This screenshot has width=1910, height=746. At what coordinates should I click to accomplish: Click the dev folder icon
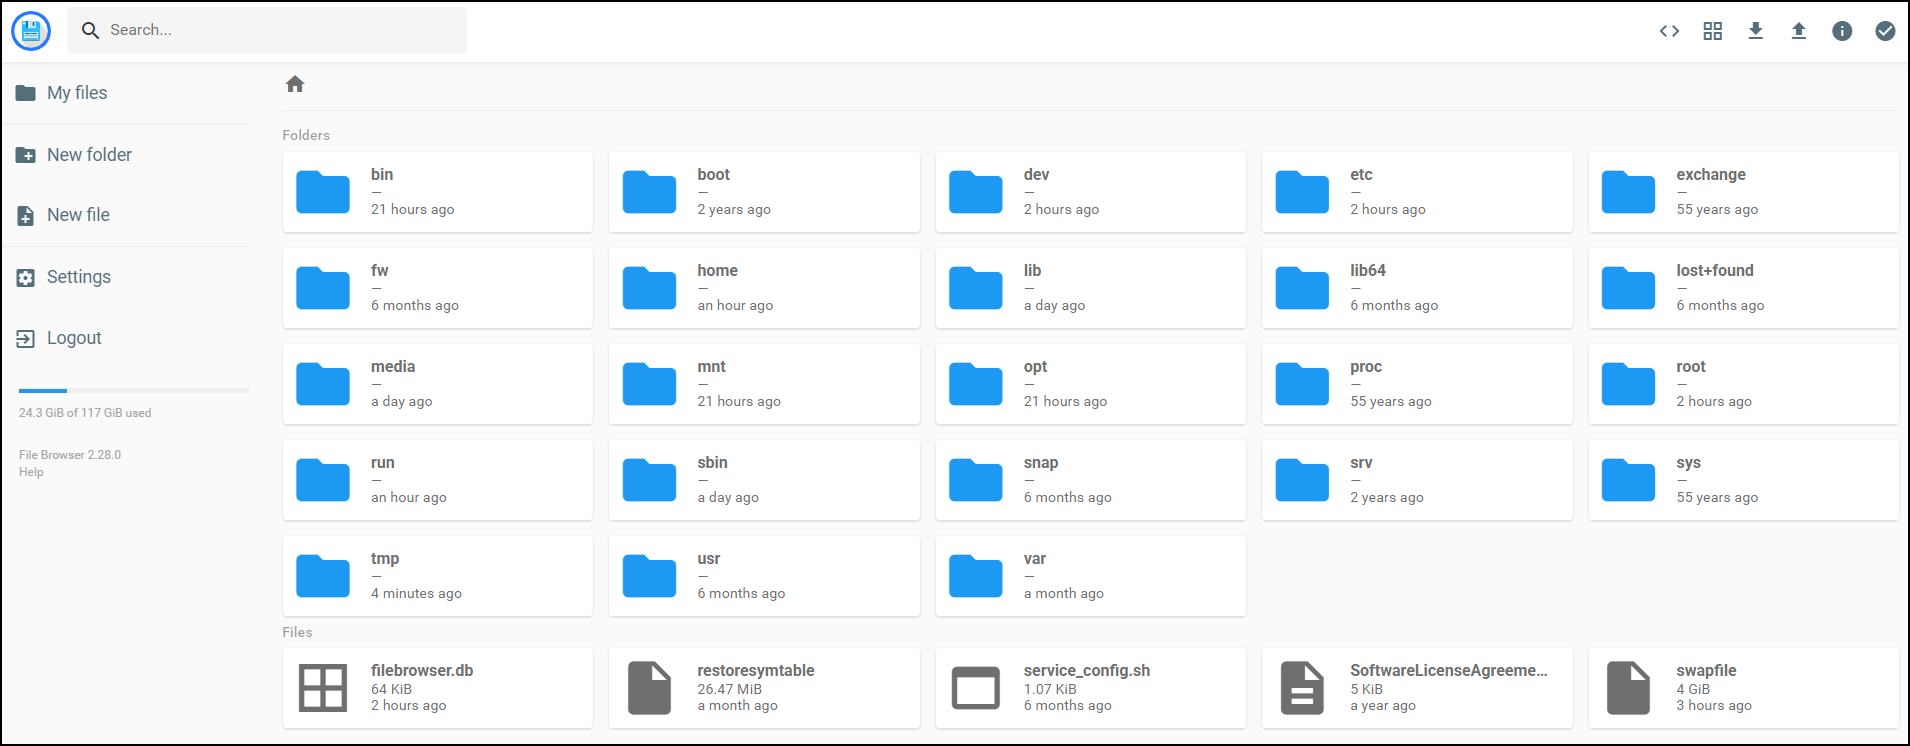coord(976,192)
